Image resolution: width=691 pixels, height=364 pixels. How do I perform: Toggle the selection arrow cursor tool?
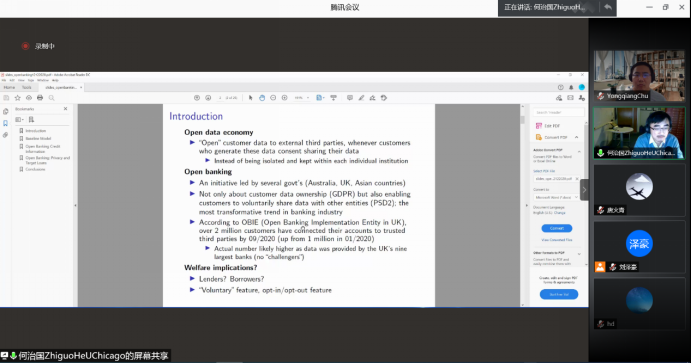click(250, 98)
